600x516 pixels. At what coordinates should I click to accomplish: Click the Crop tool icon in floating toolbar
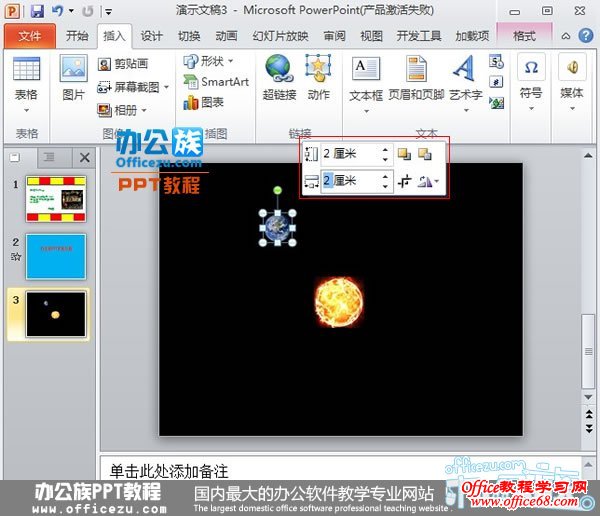pyautogui.click(x=404, y=181)
